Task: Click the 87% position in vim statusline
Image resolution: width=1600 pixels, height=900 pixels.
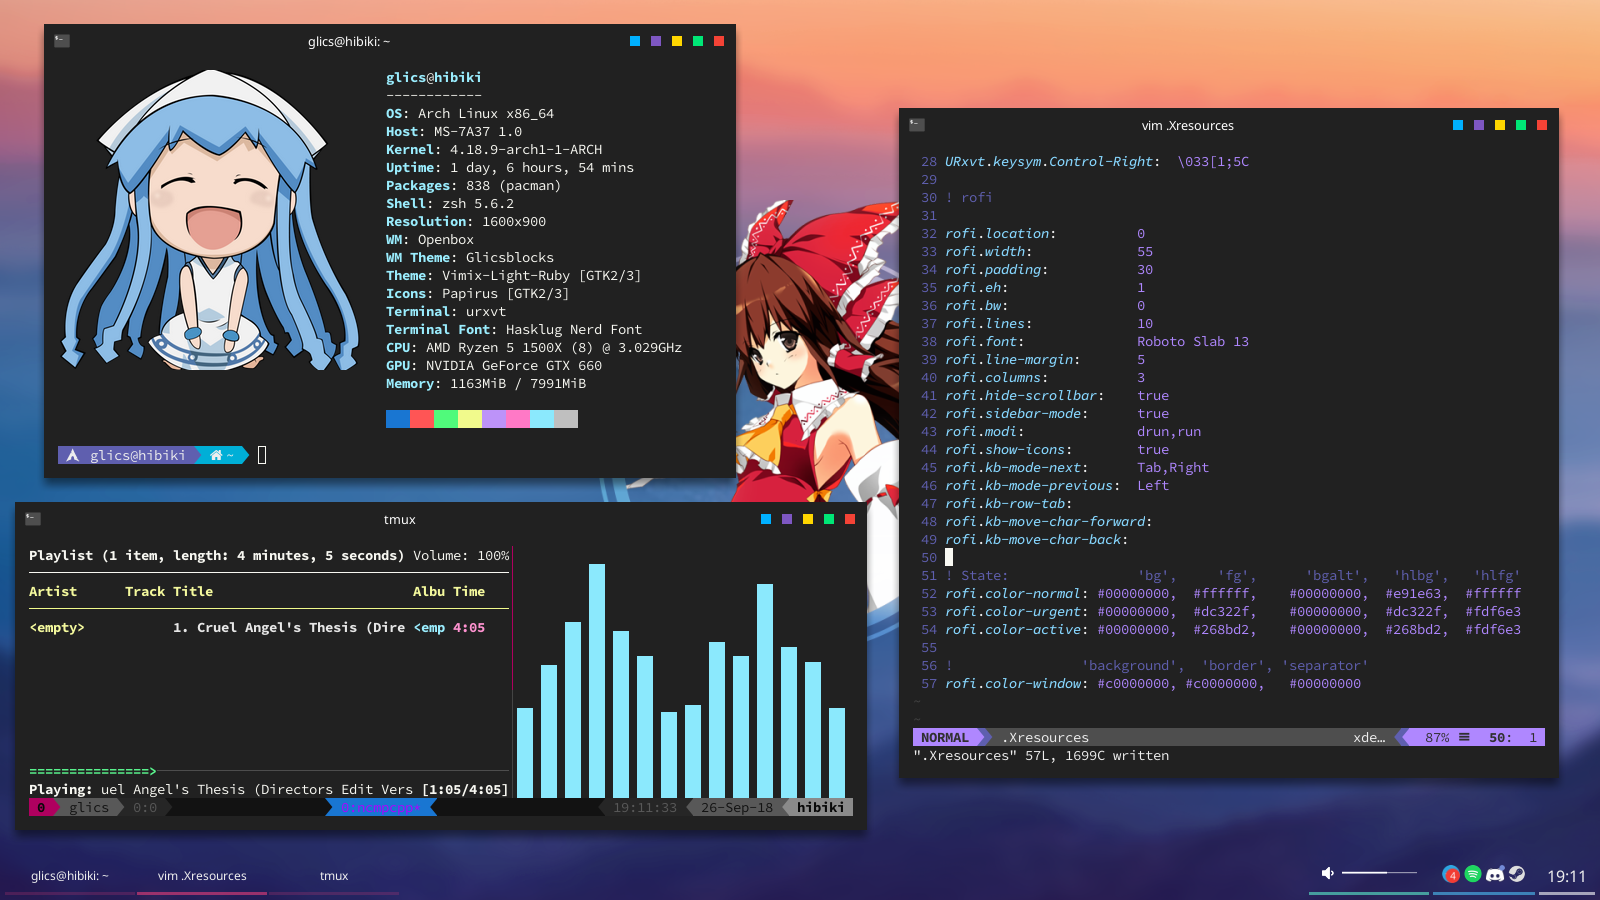Action: pyautogui.click(x=1437, y=737)
